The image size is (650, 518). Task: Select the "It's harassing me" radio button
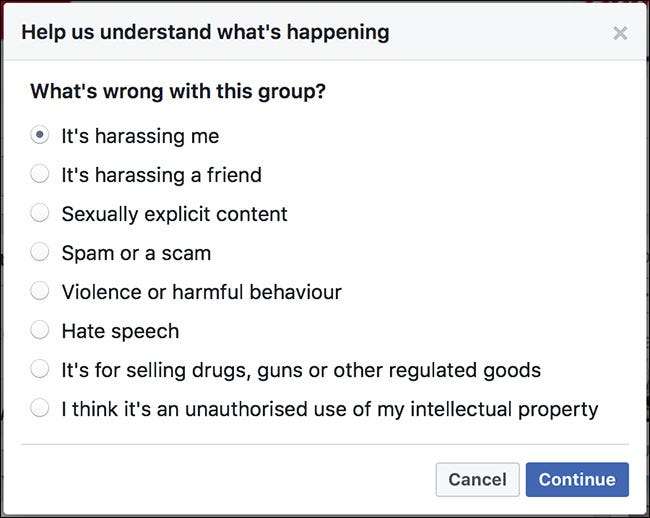click(40, 135)
